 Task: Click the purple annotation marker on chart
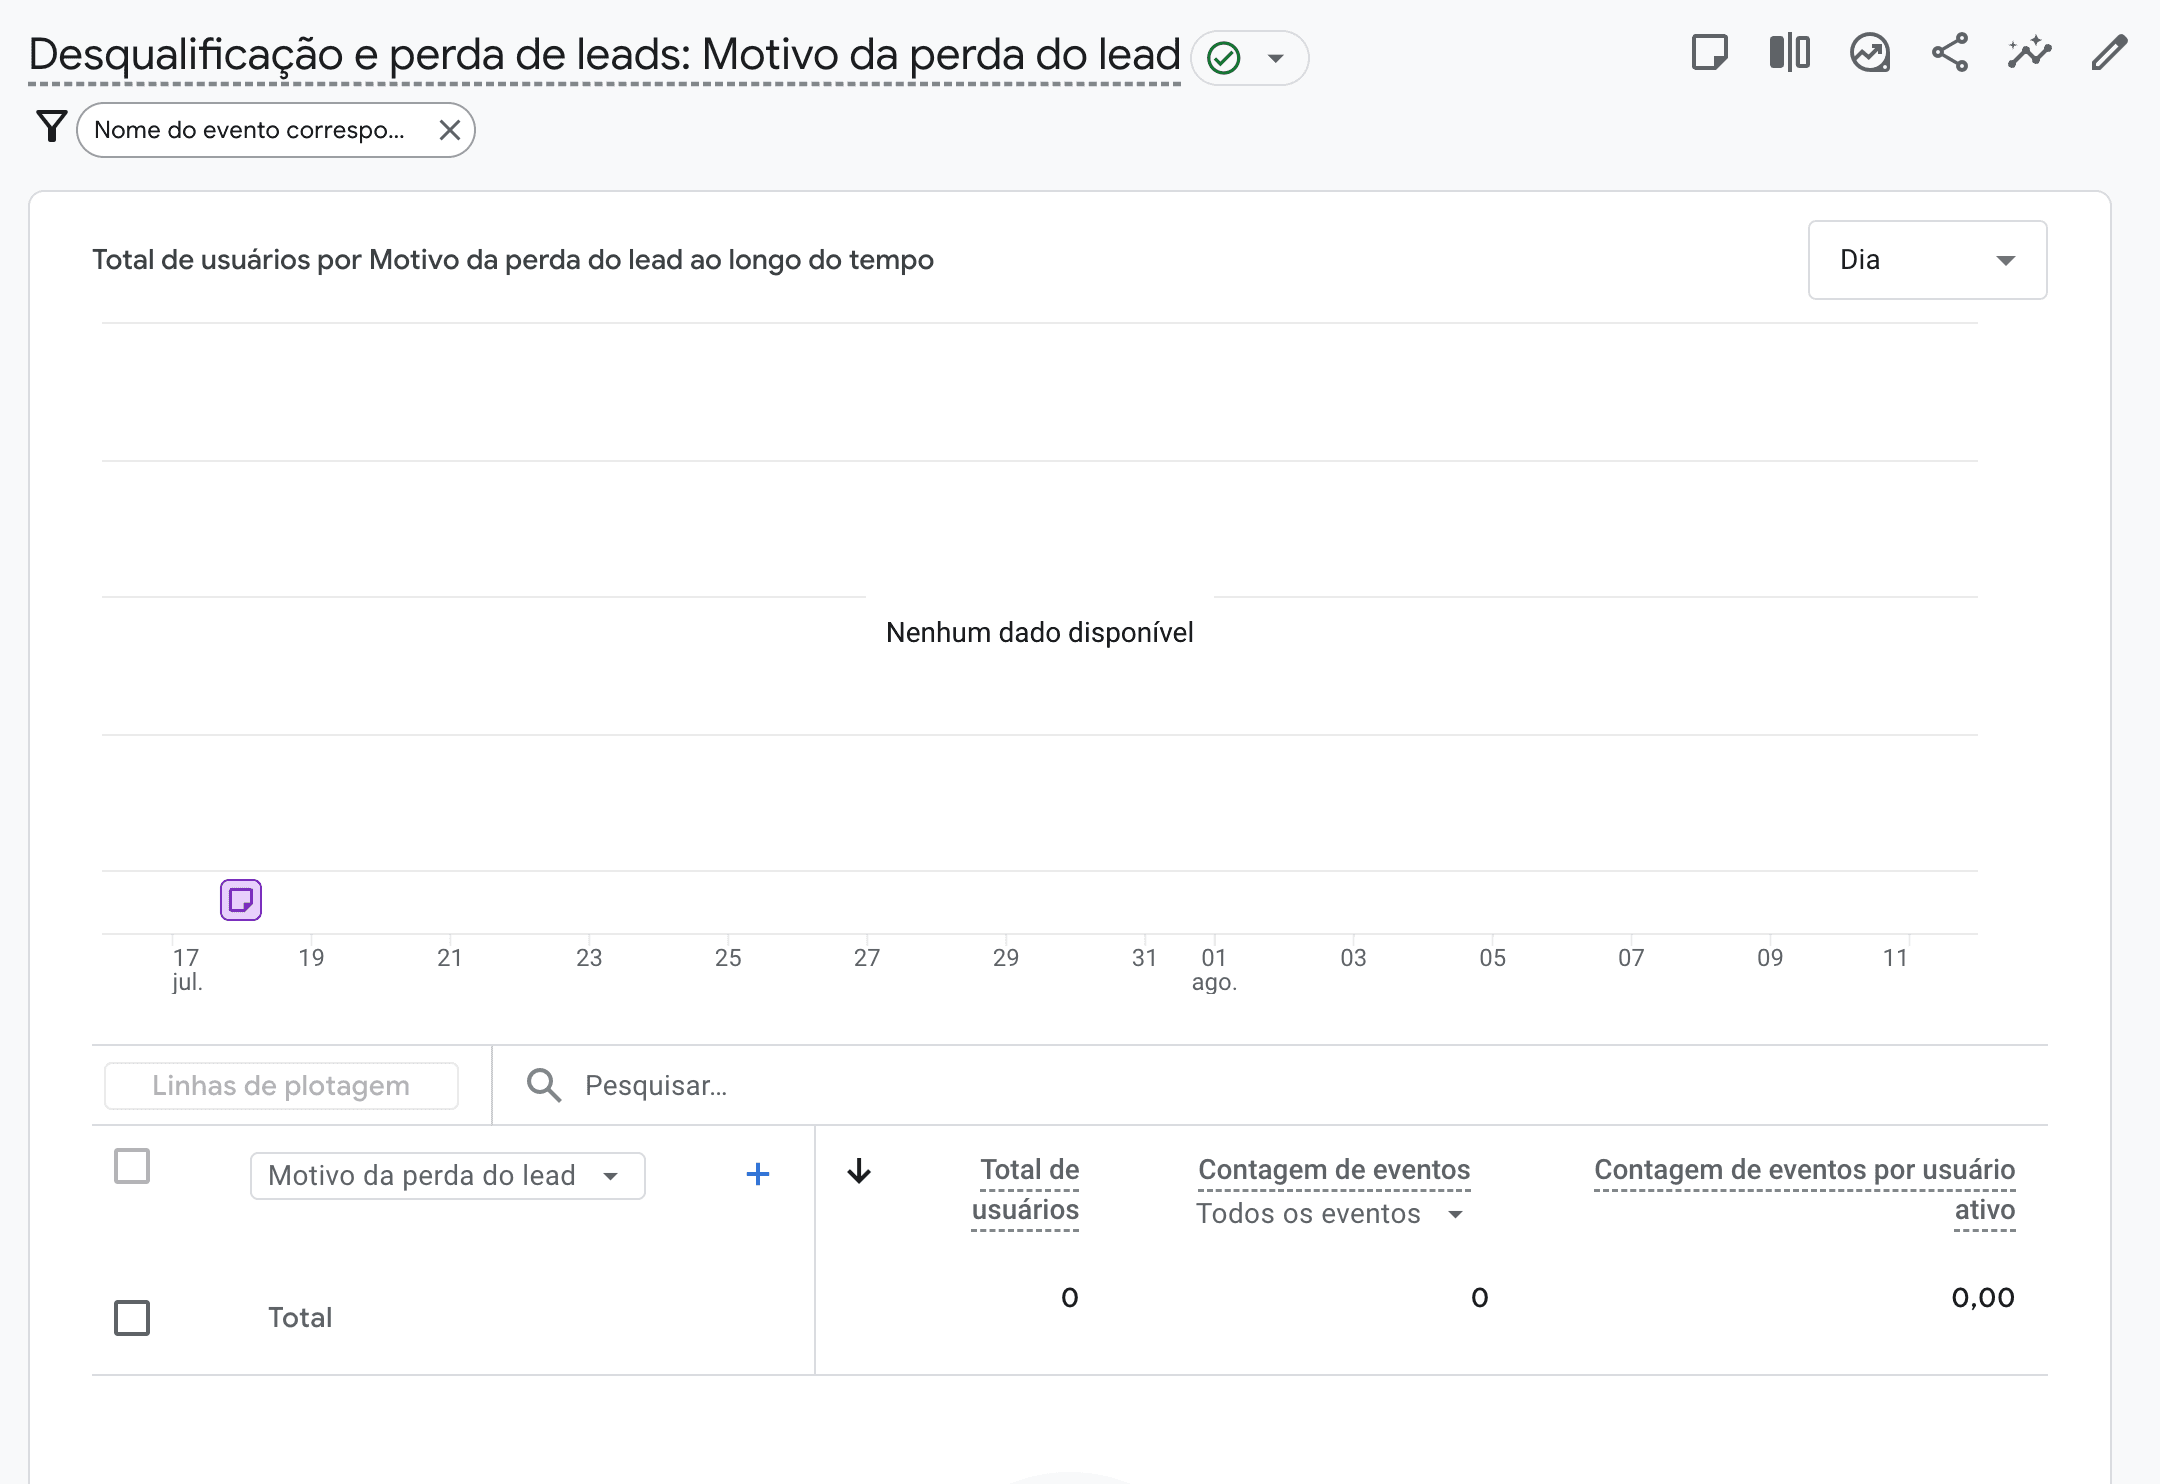click(x=241, y=900)
